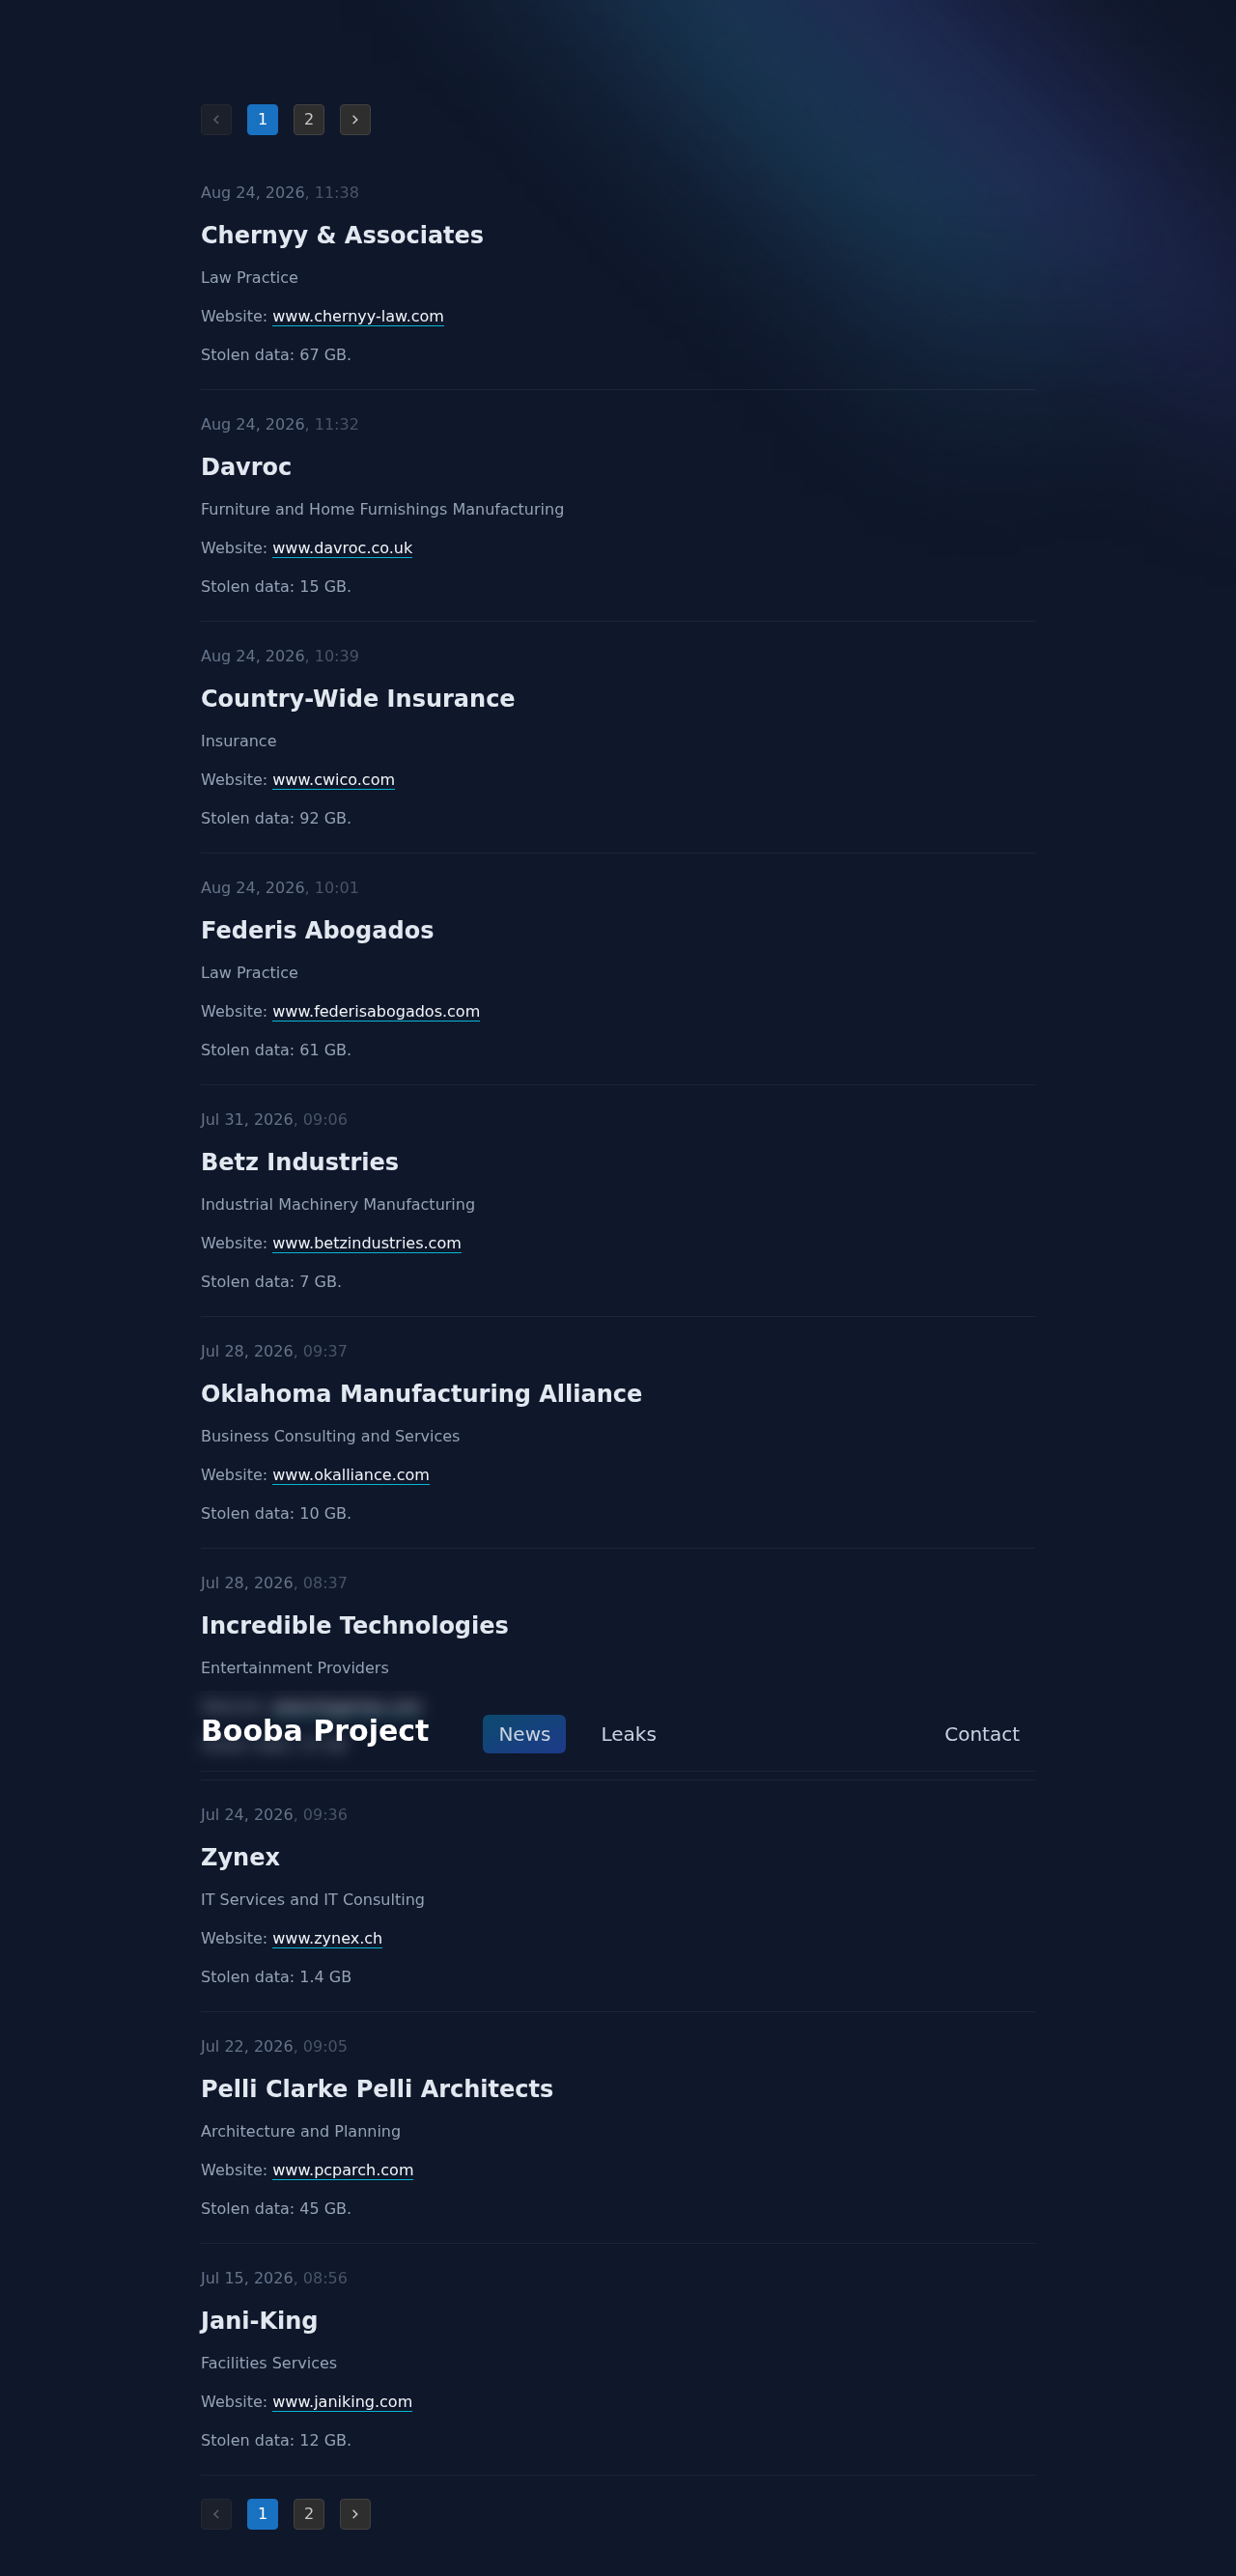The image size is (1236, 2576).
Task: Select page 1 in bottom pagination
Action: (x=263, y=2514)
